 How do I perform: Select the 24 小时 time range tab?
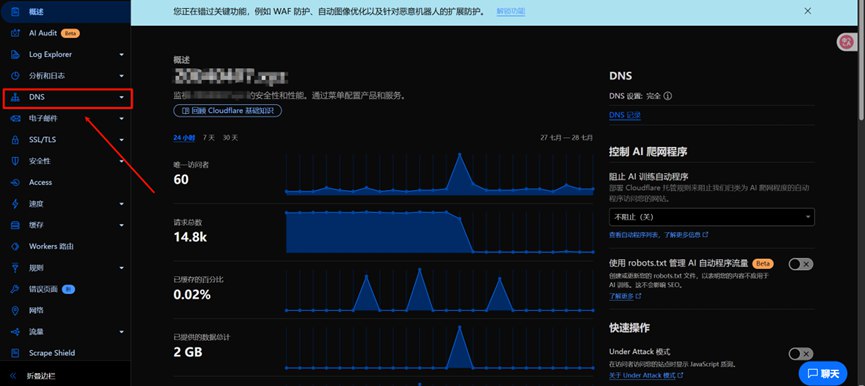click(x=184, y=138)
